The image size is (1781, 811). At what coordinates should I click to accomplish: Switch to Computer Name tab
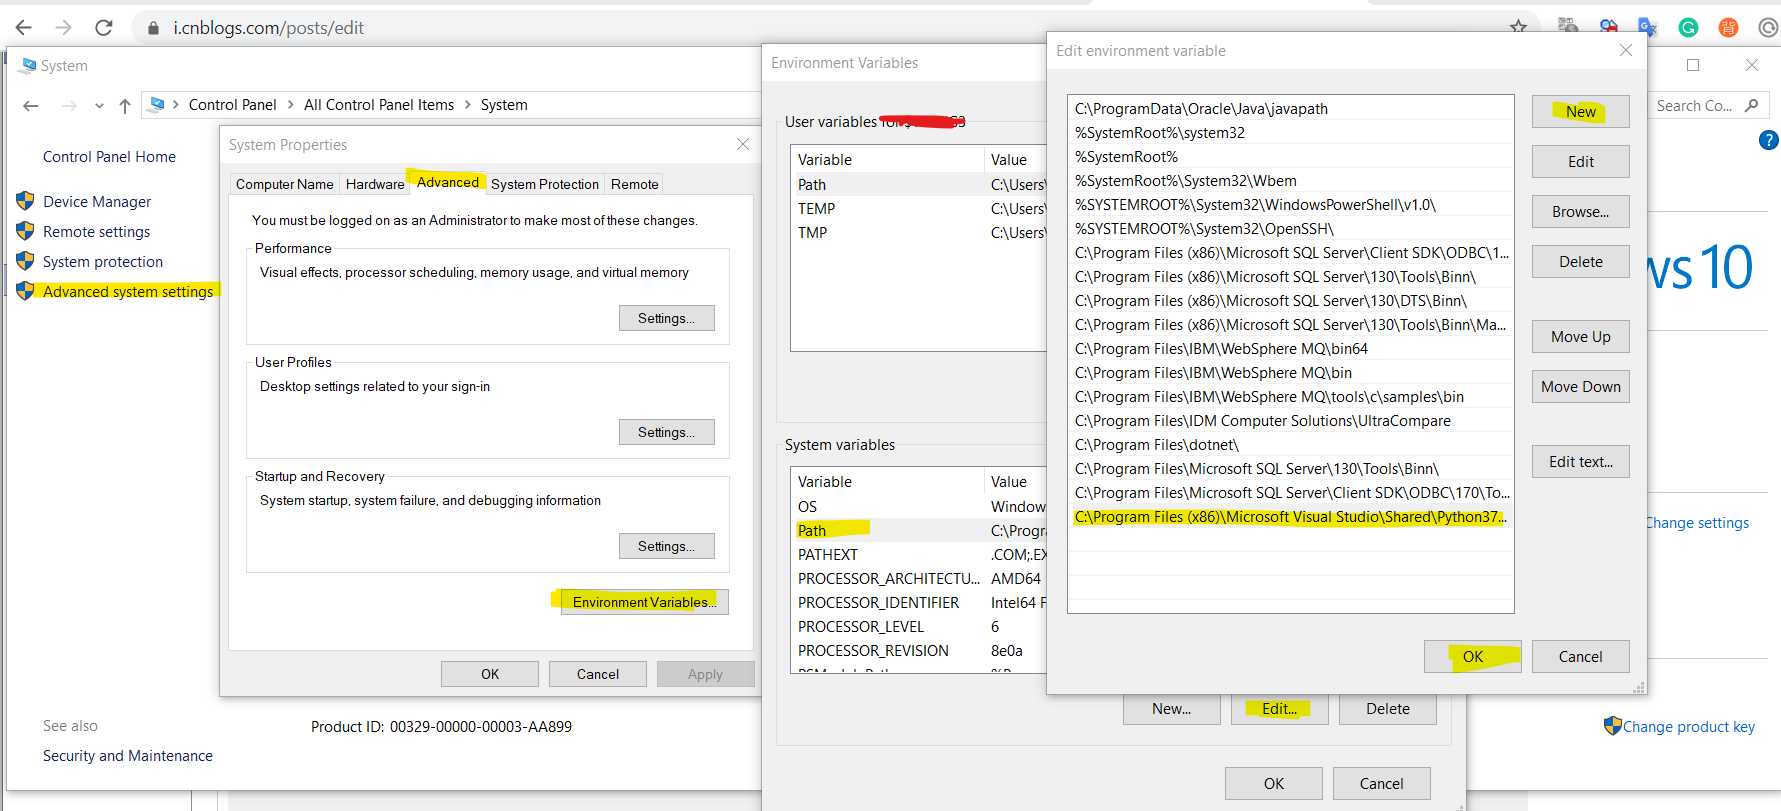(284, 184)
